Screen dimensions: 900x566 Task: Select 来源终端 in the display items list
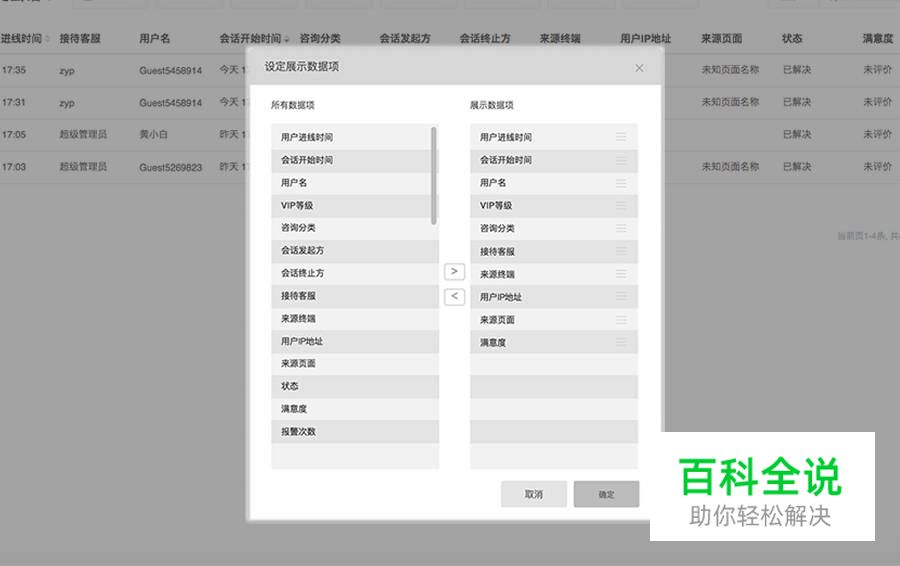[x=554, y=274]
